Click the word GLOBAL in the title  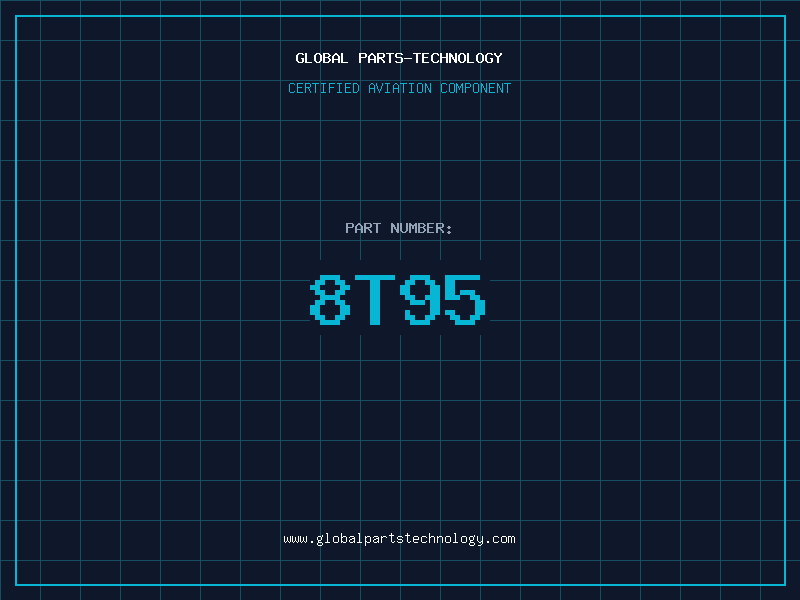322,58
